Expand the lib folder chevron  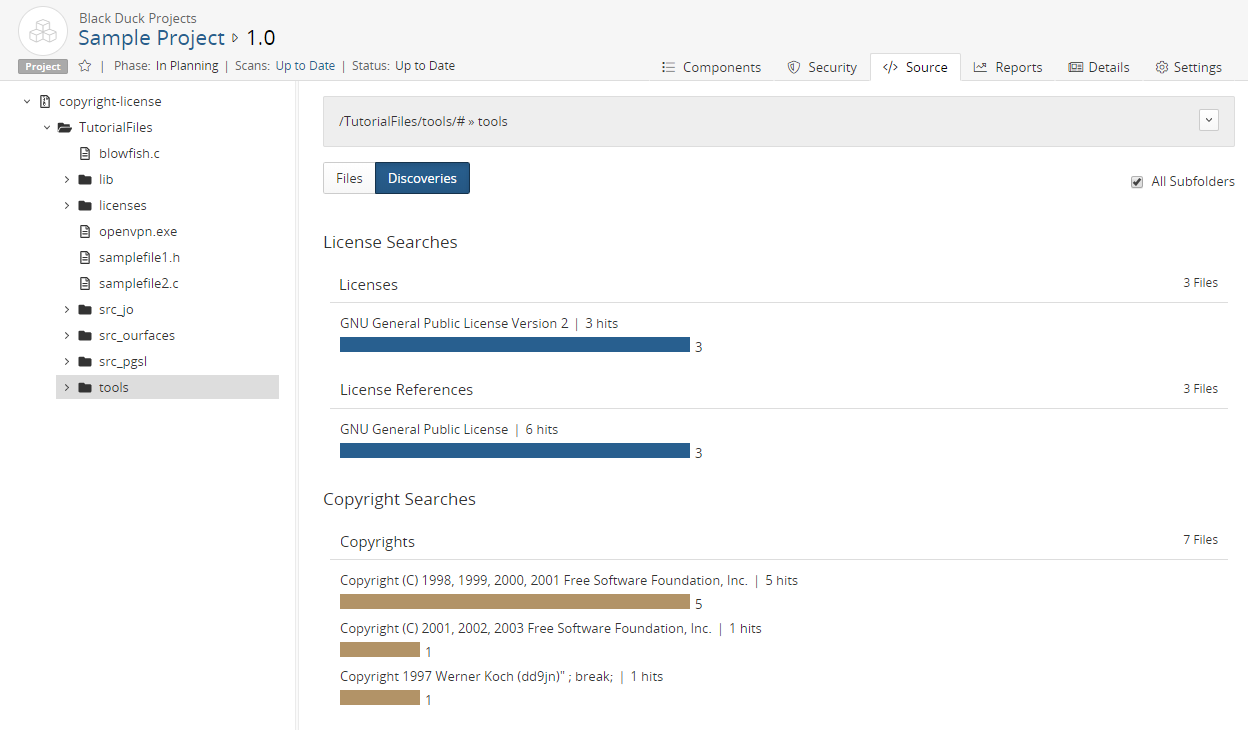point(67,180)
